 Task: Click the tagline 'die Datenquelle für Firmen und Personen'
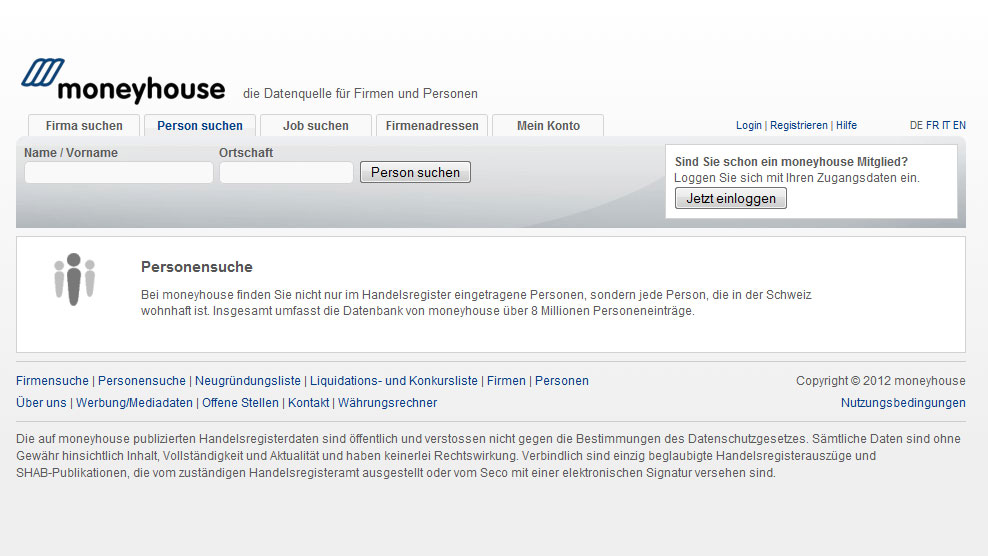[360, 94]
